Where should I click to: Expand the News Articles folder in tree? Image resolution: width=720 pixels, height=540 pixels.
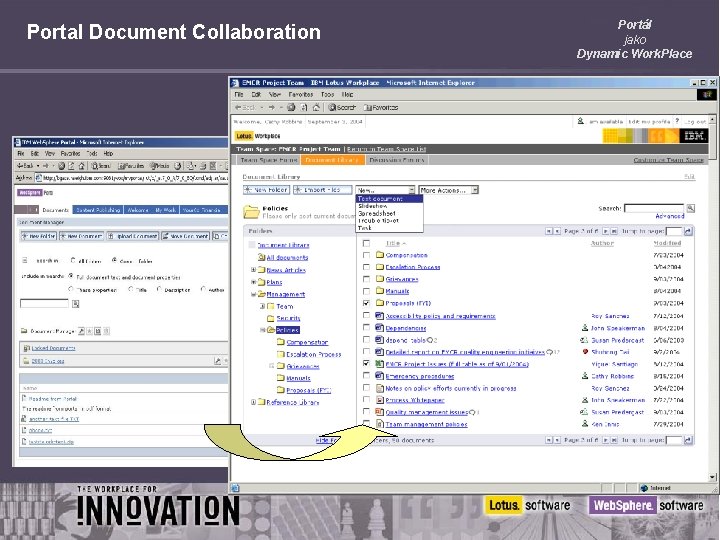click(x=253, y=270)
